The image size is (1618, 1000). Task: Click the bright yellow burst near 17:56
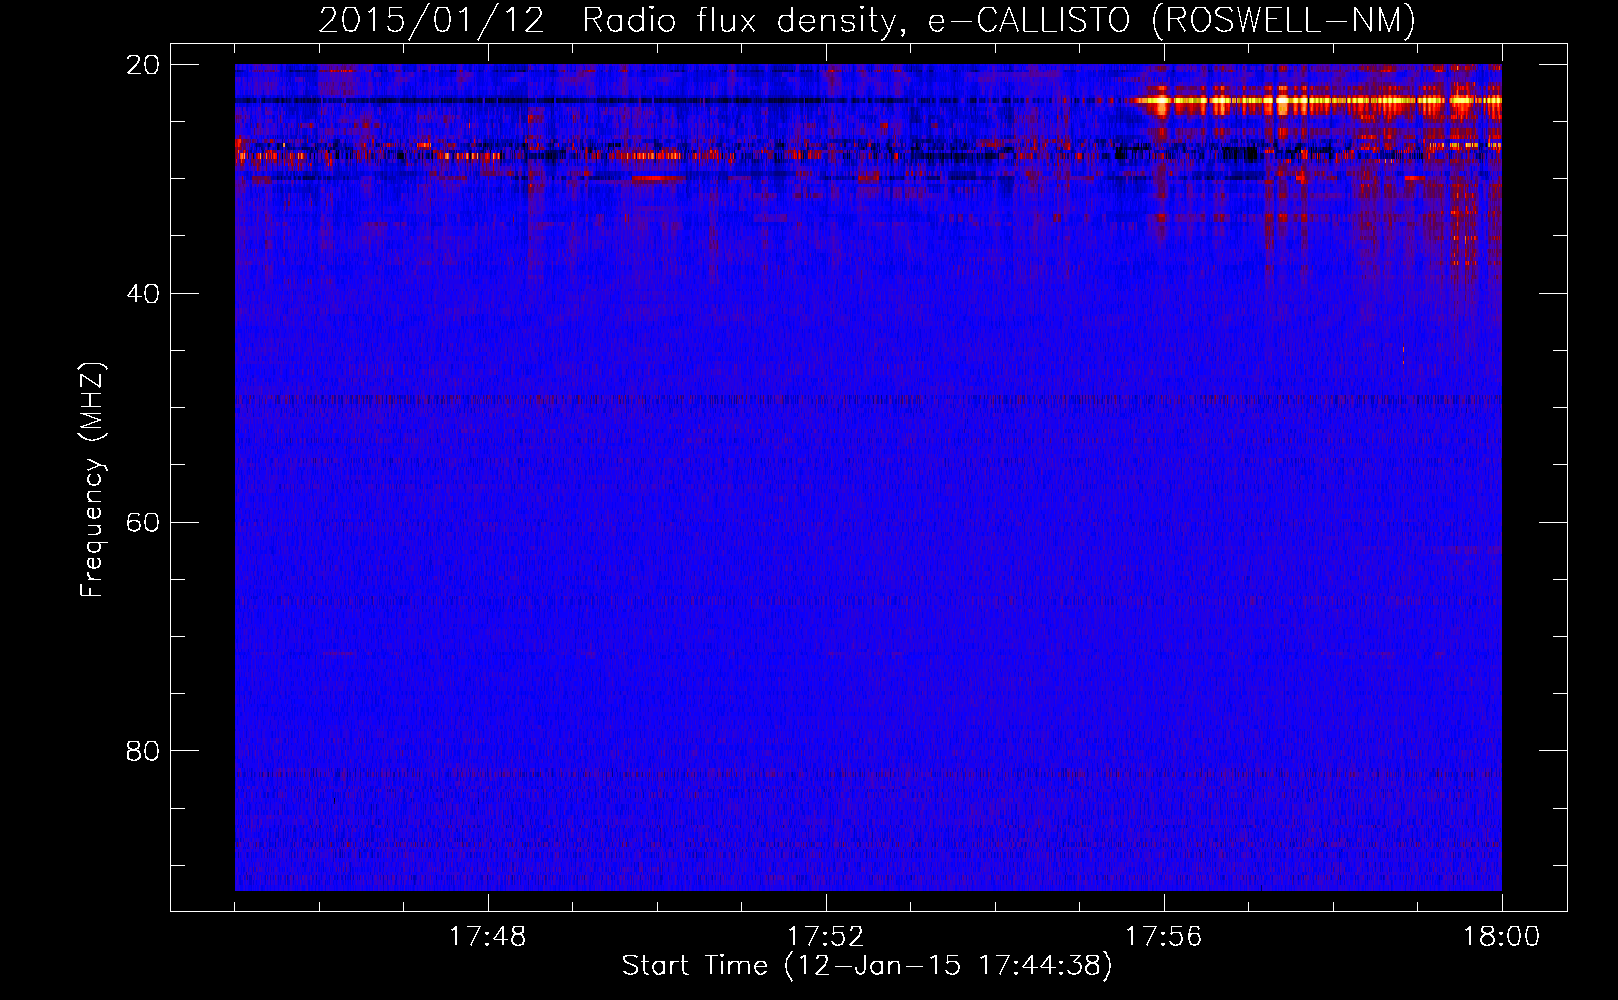[x=1161, y=101]
